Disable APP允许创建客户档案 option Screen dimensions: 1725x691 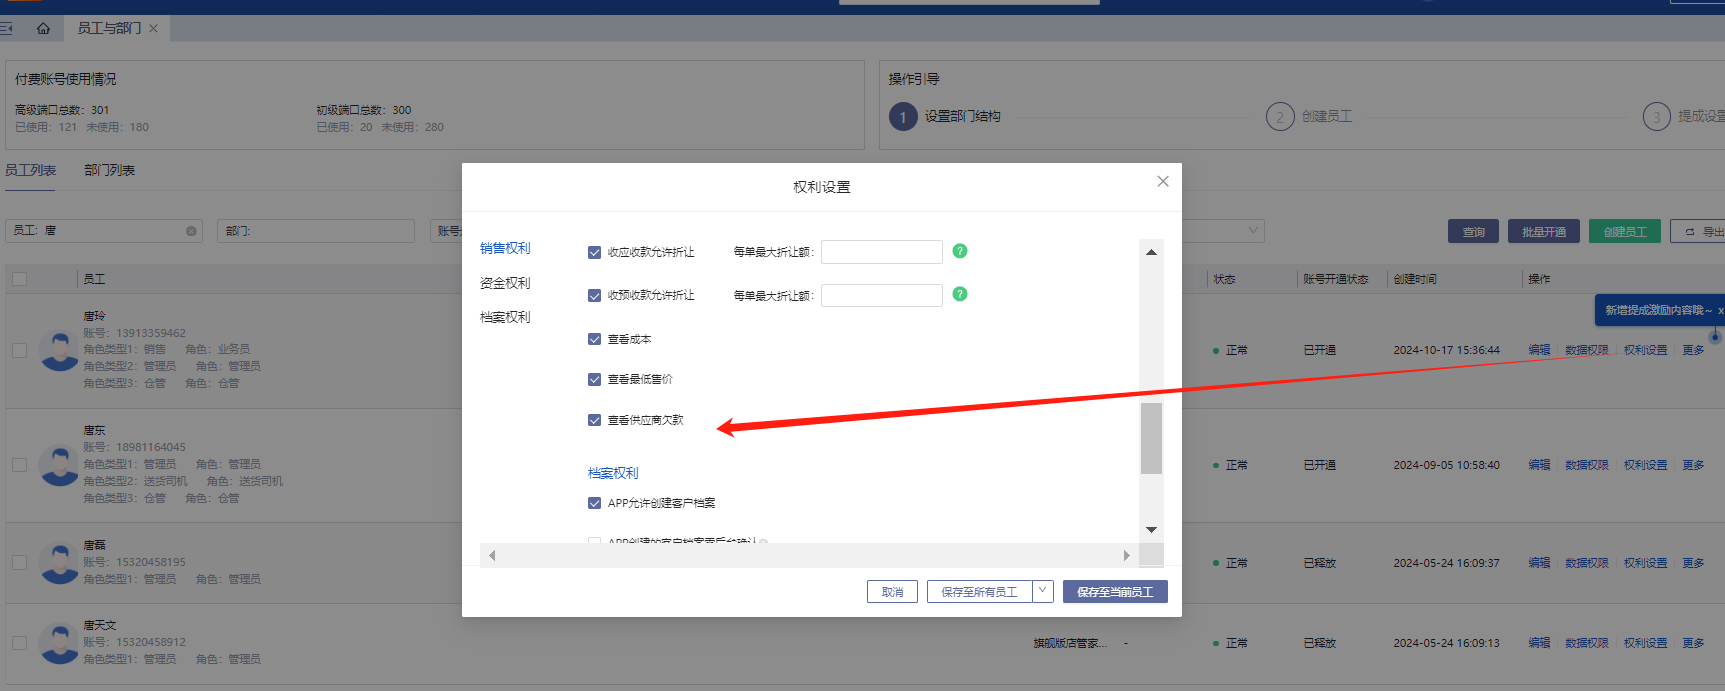[x=594, y=503]
